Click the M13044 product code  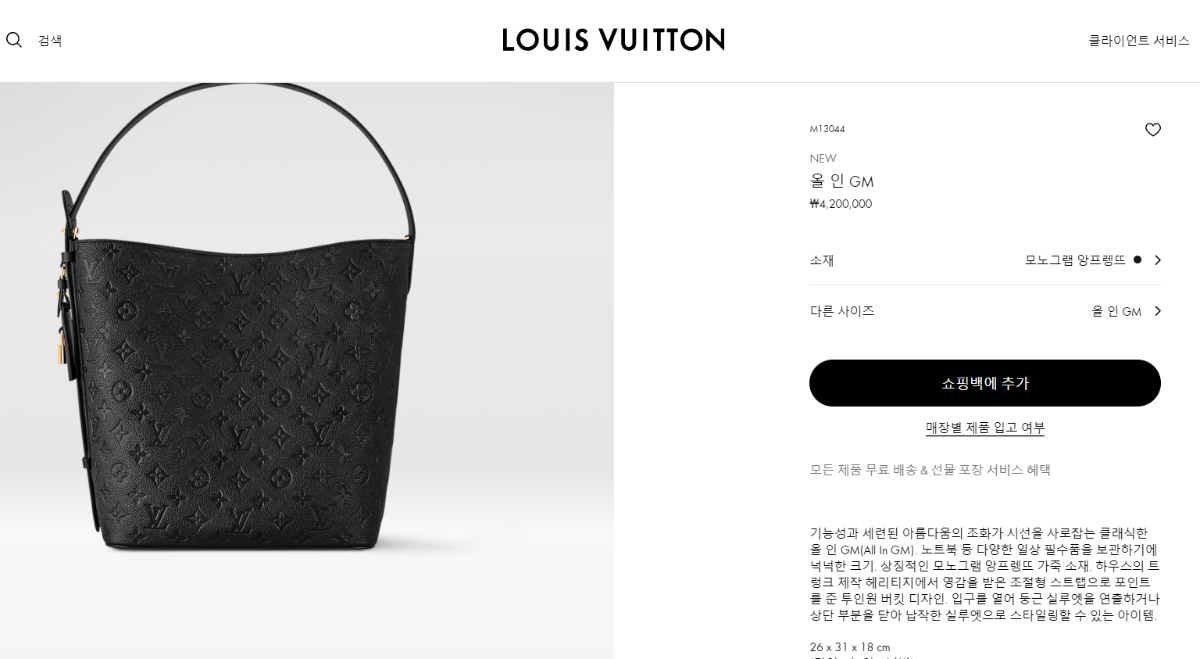point(827,129)
